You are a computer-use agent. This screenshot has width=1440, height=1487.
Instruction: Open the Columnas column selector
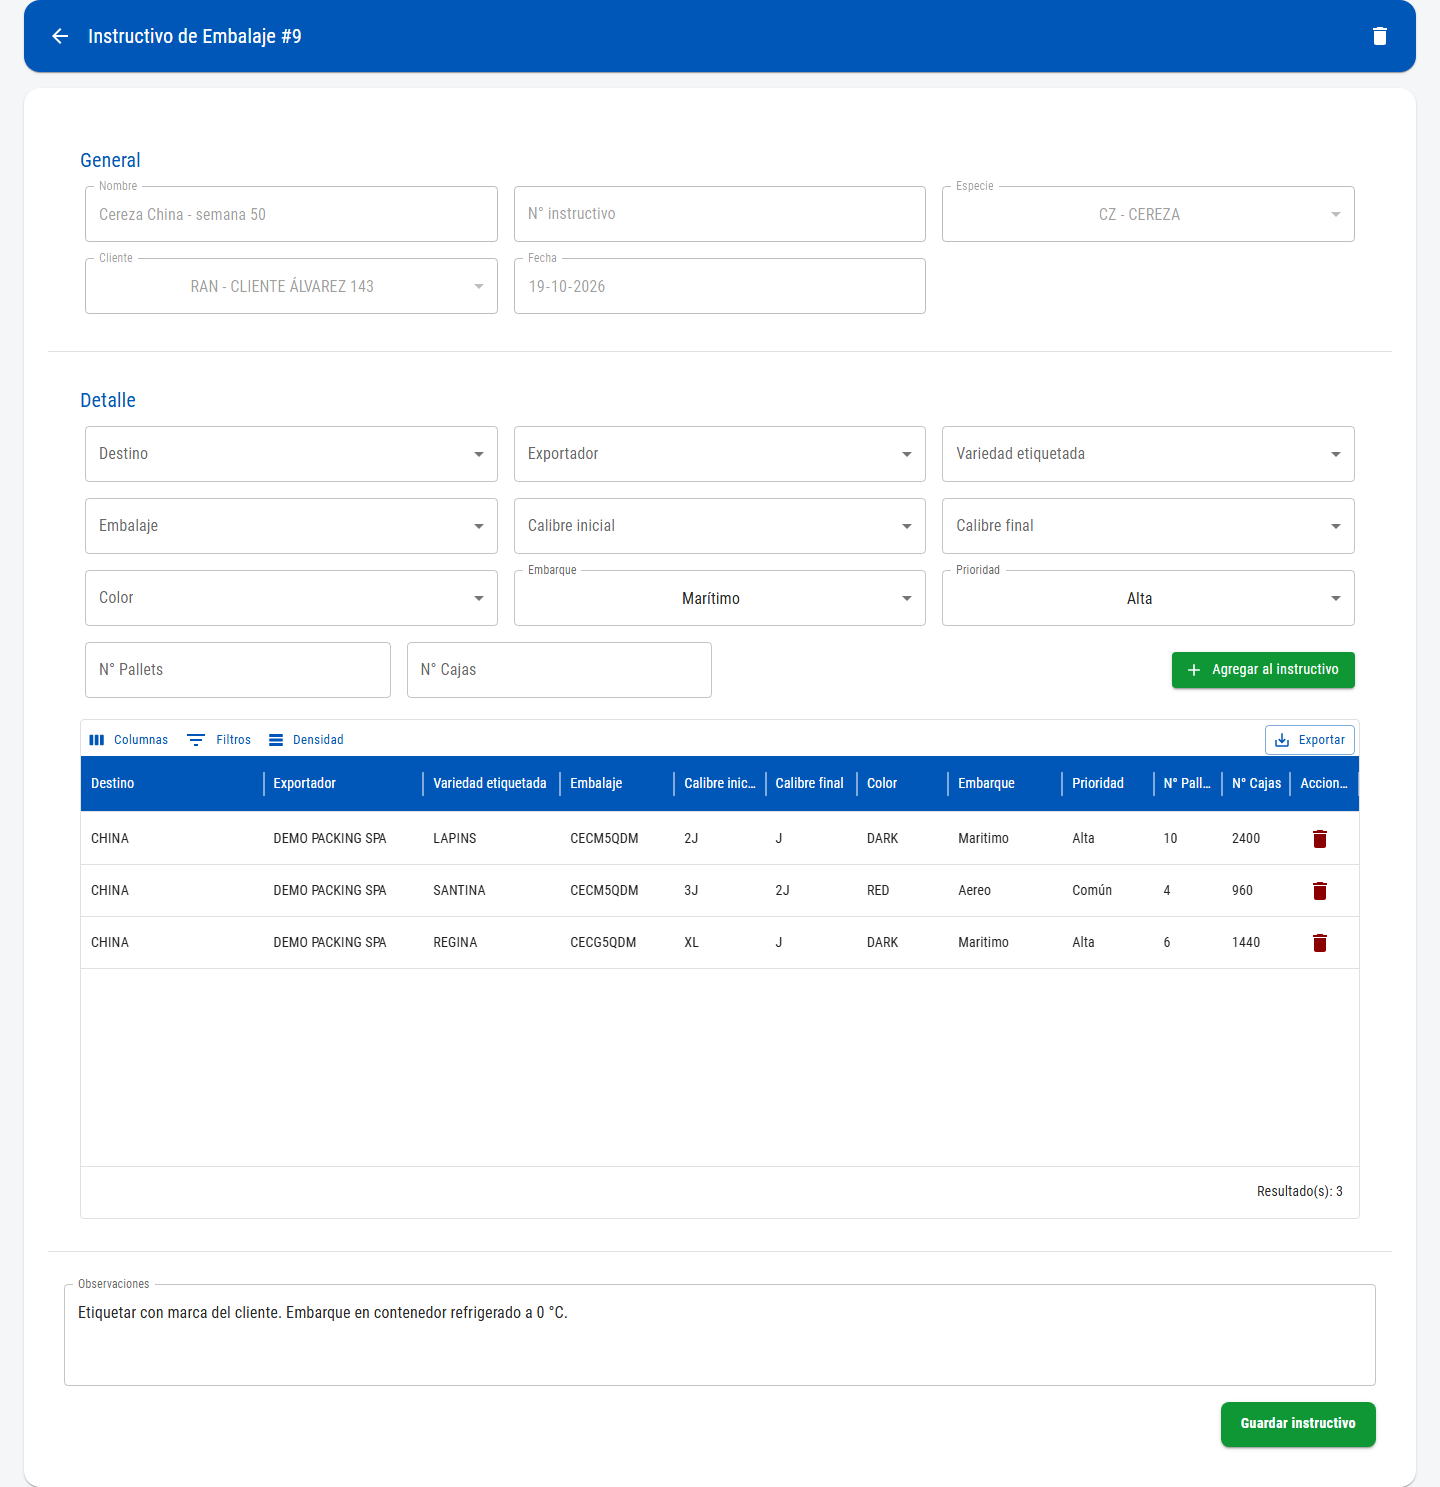coord(129,740)
